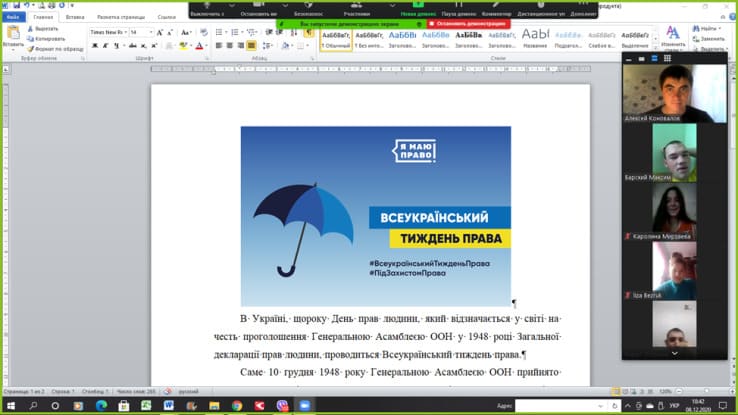Click Zoom Annotate (Комментировать) icon
Screen dimensions: 738x415
coord(497,5)
